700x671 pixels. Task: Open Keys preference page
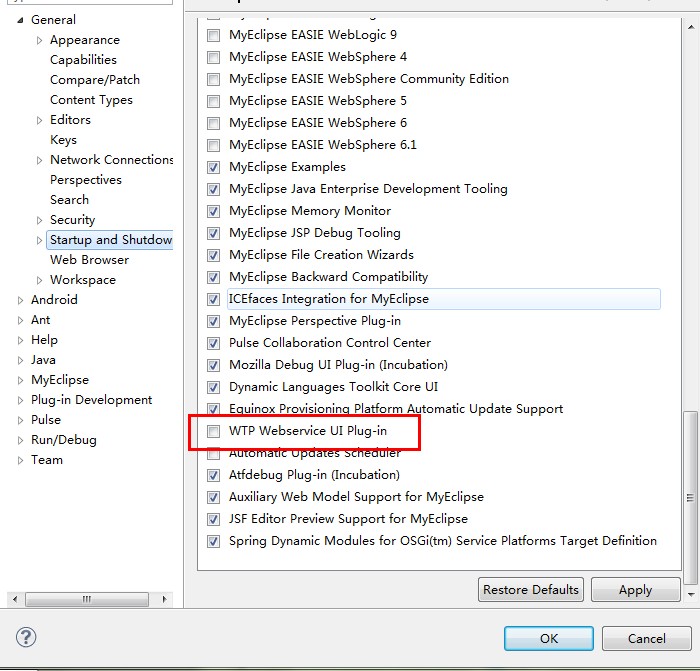click(x=63, y=140)
